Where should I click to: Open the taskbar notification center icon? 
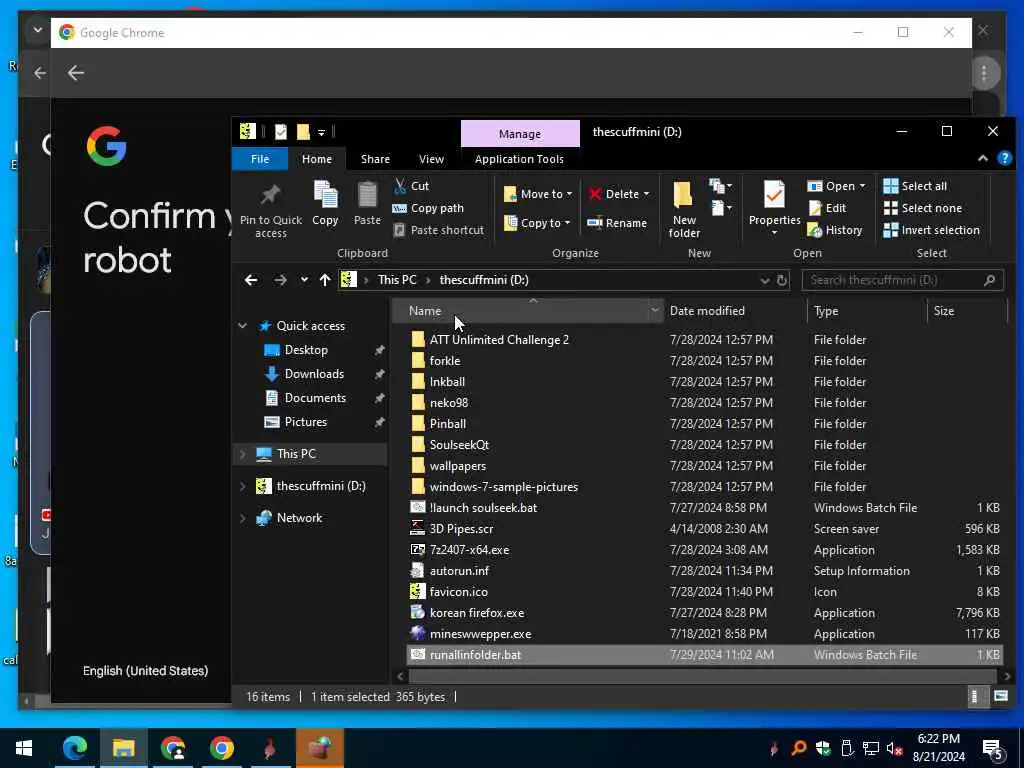pyautogui.click(x=992, y=748)
